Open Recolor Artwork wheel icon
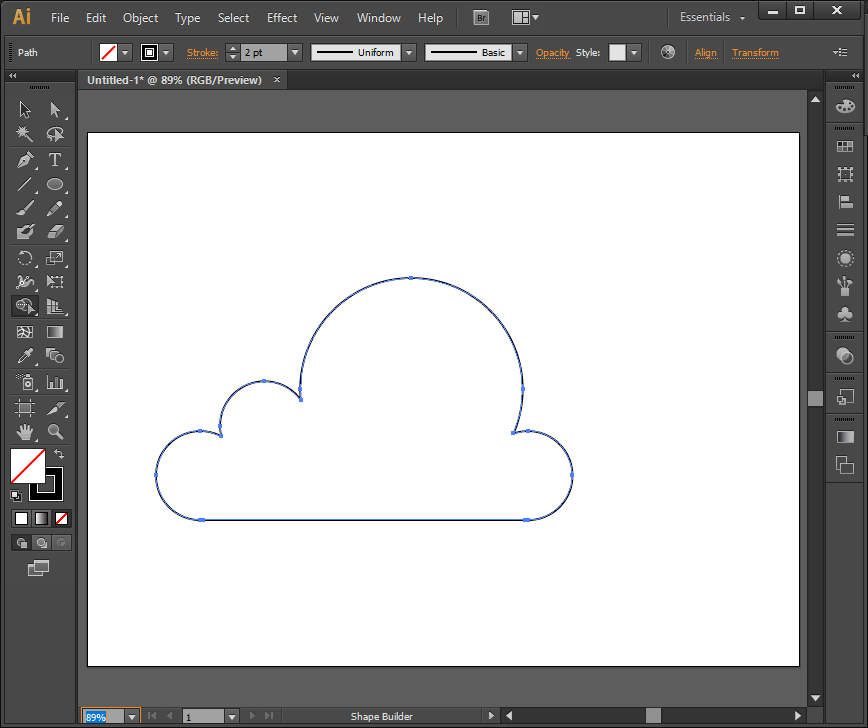The height and width of the screenshot is (728, 868). tap(668, 53)
